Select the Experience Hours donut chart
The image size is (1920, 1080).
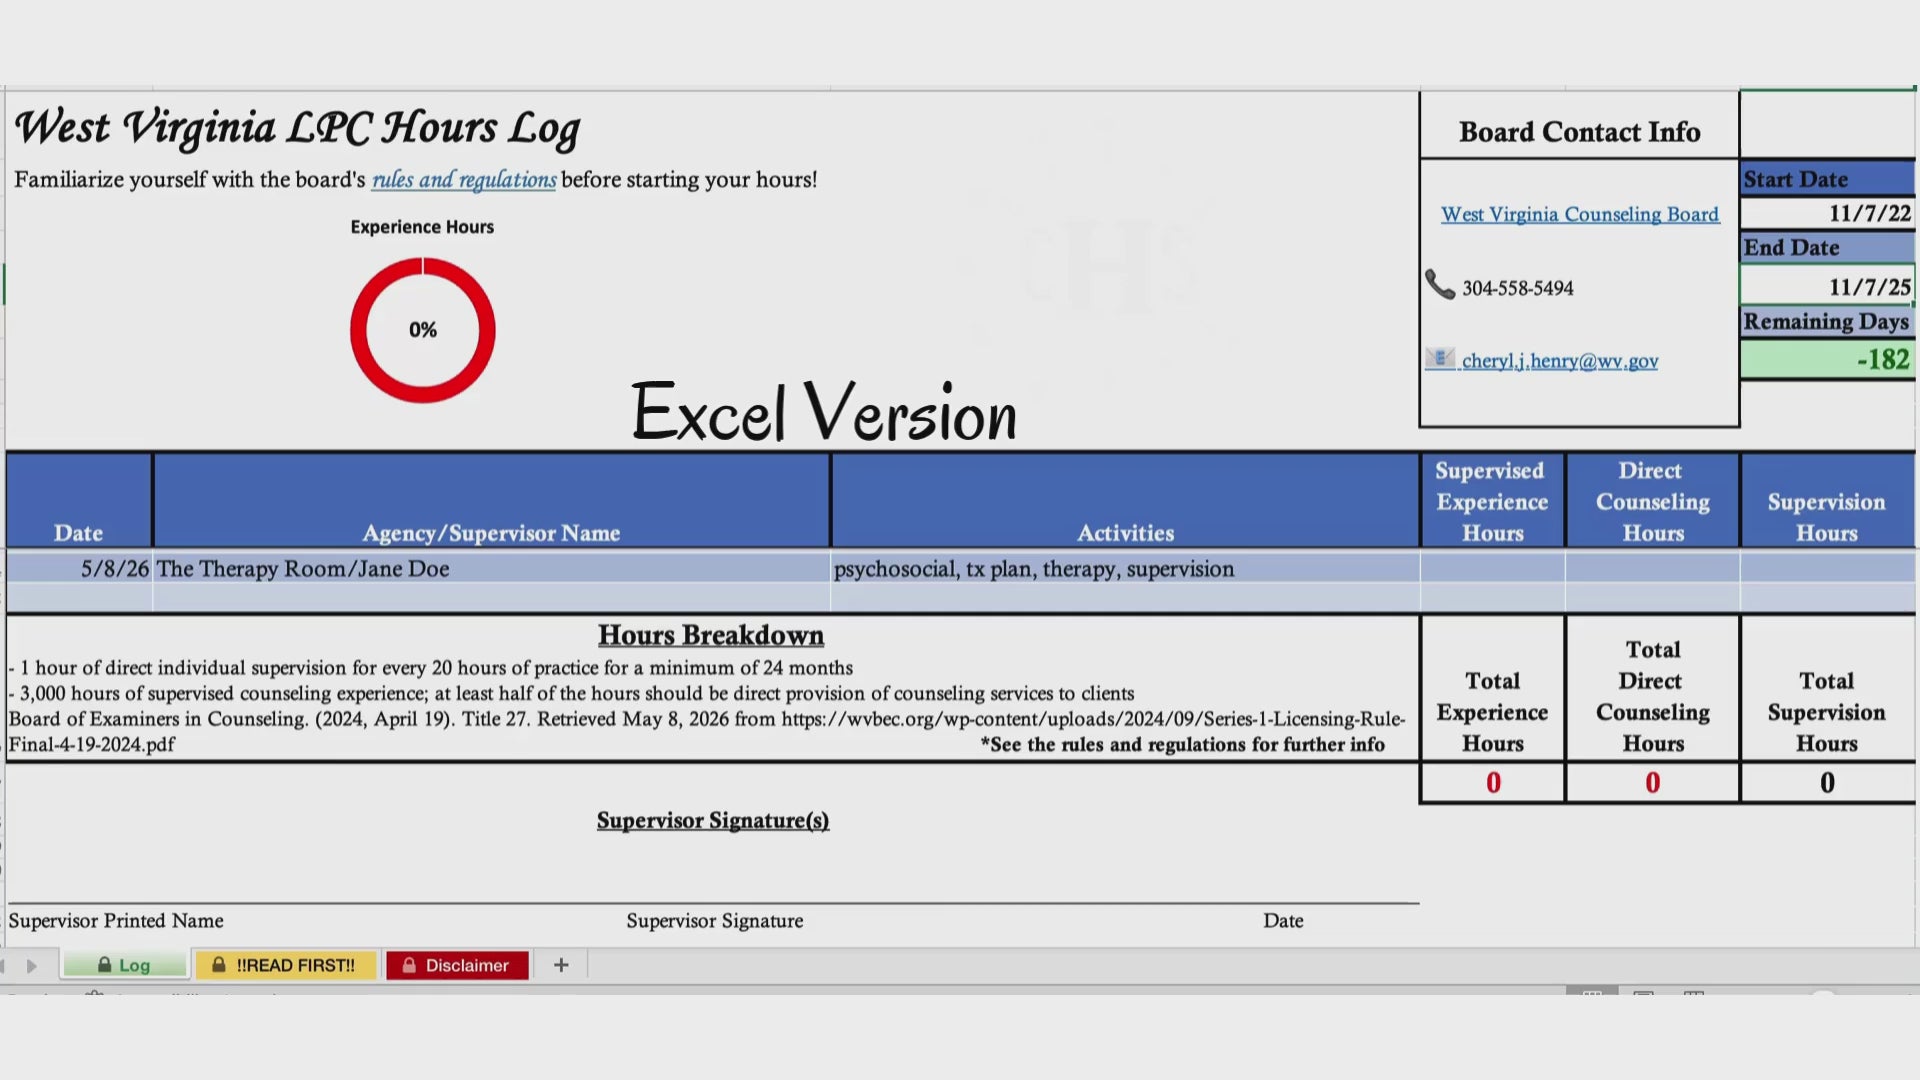tap(422, 330)
